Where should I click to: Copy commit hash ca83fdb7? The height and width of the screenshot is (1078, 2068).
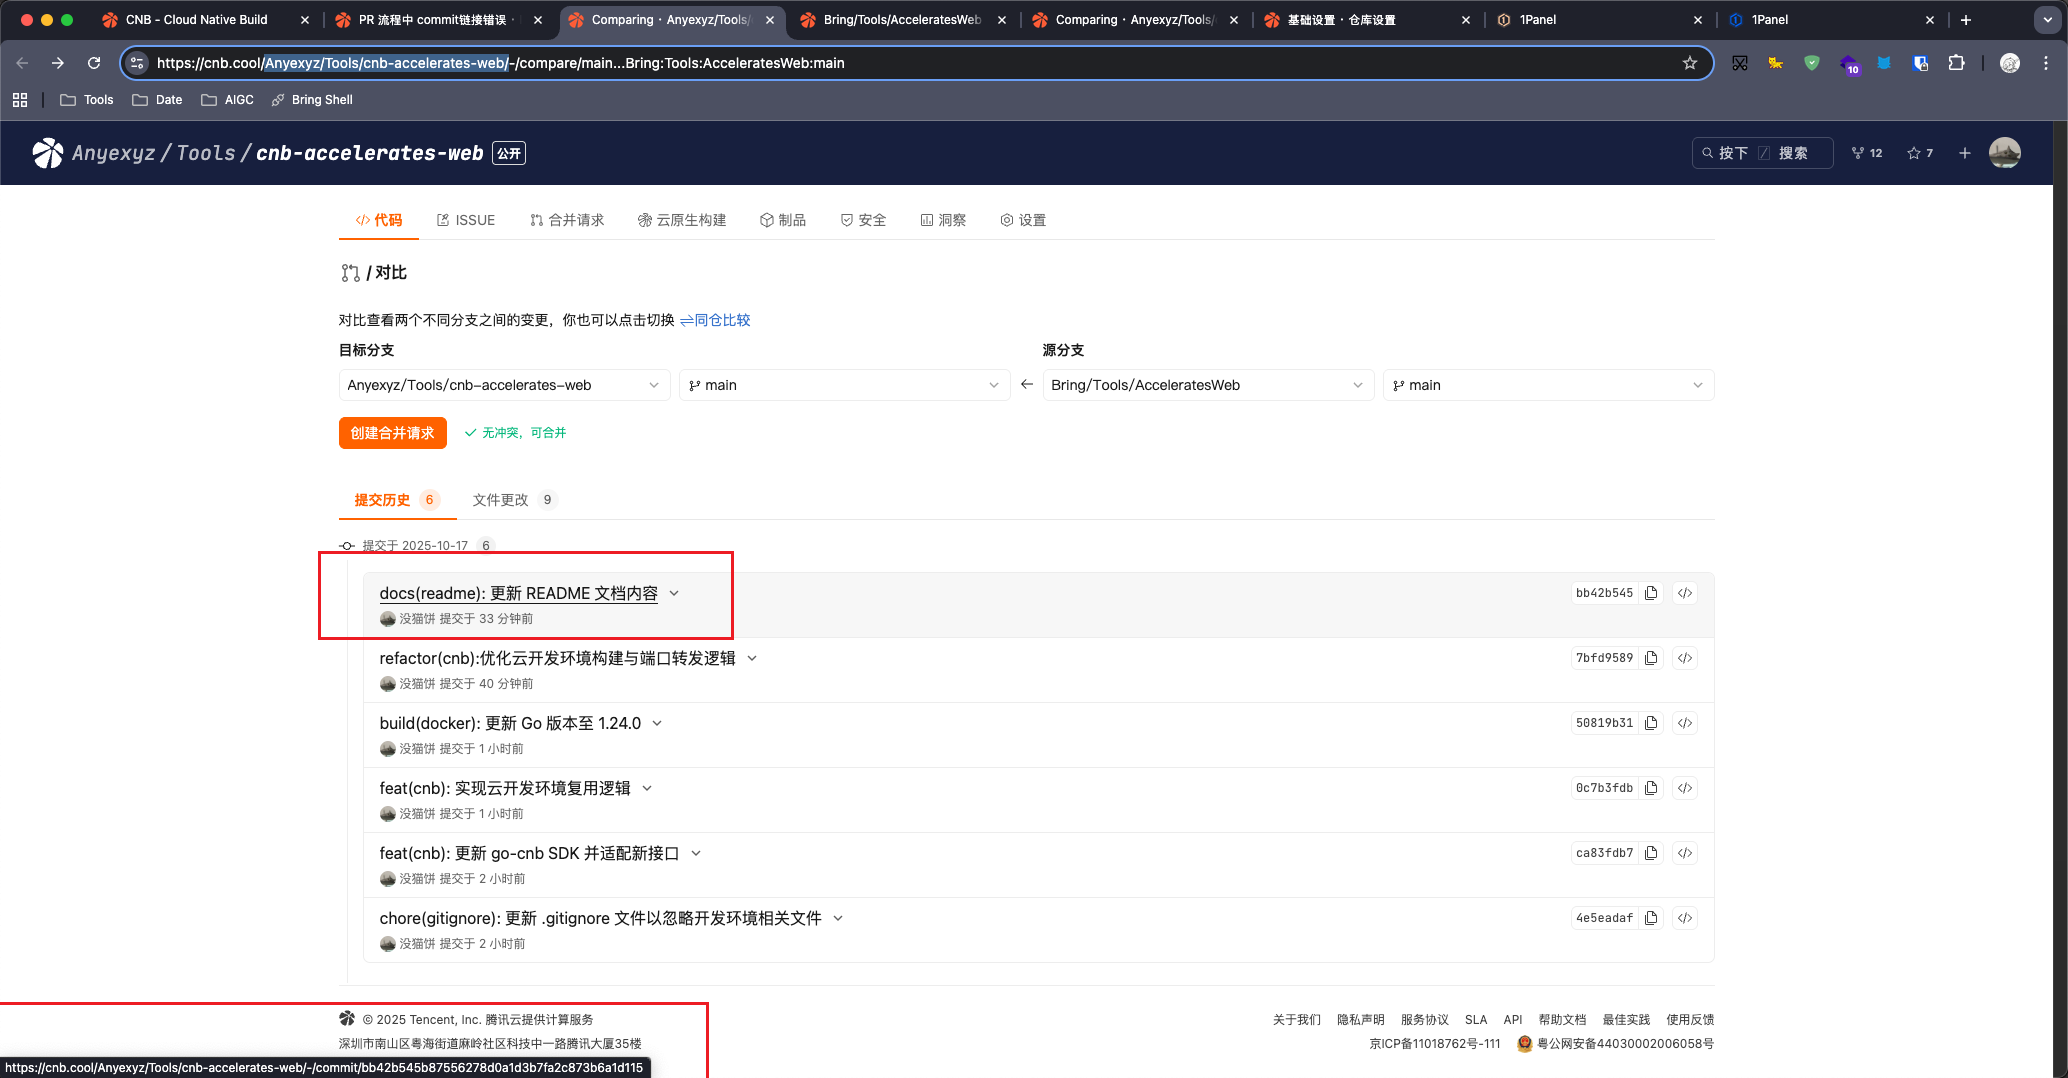1651,853
